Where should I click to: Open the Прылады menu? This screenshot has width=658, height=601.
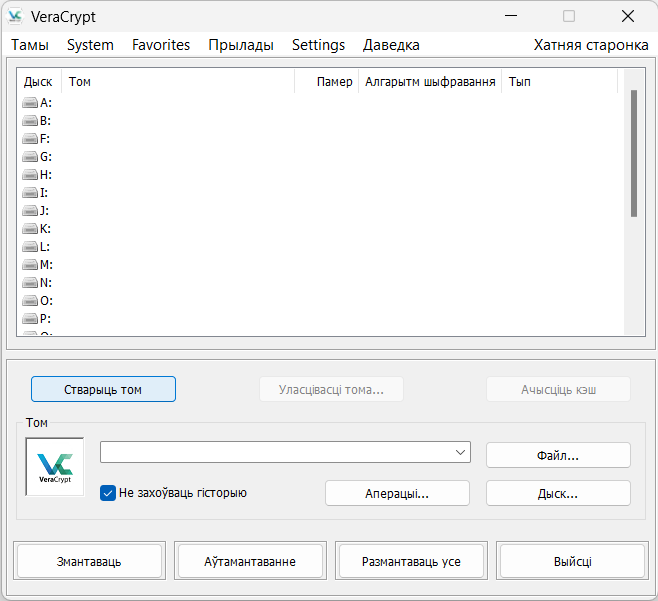241,45
